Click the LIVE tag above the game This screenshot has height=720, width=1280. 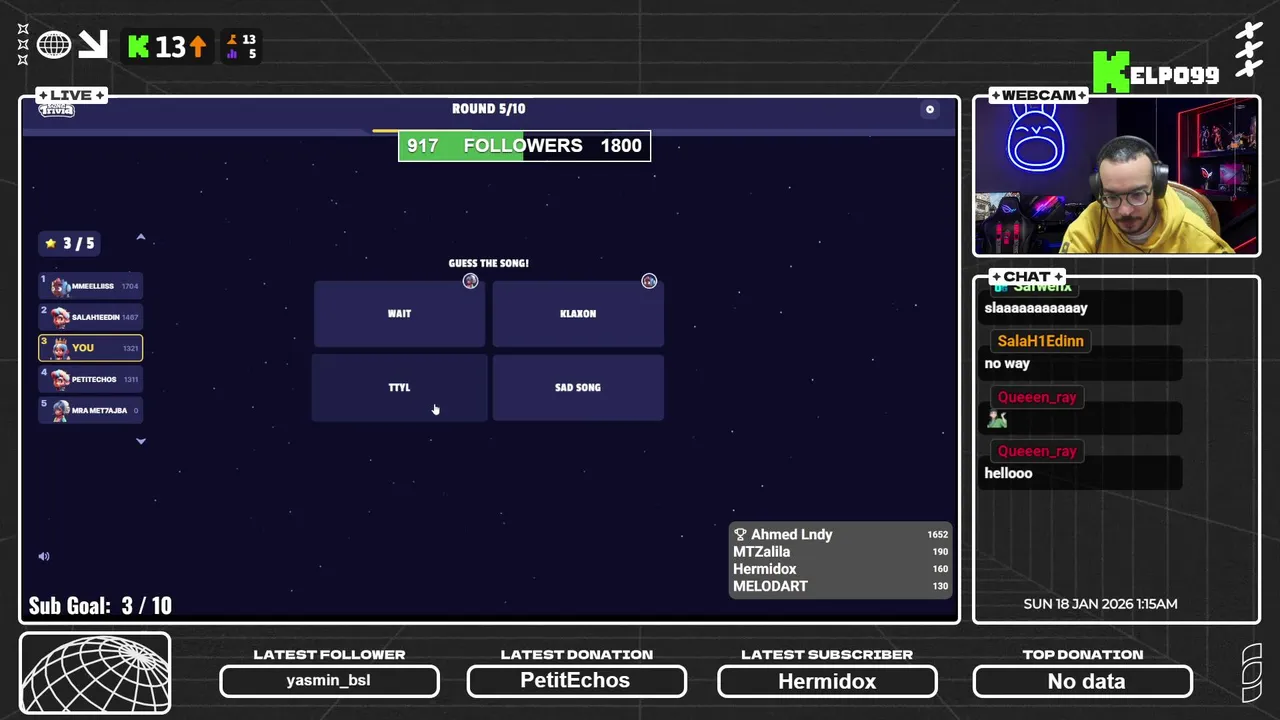[x=71, y=95]
